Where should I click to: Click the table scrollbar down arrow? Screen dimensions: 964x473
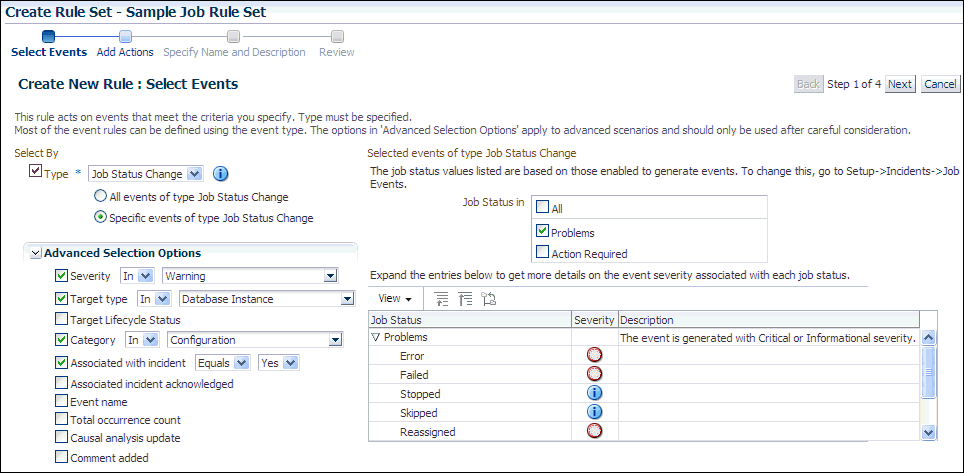929,433
